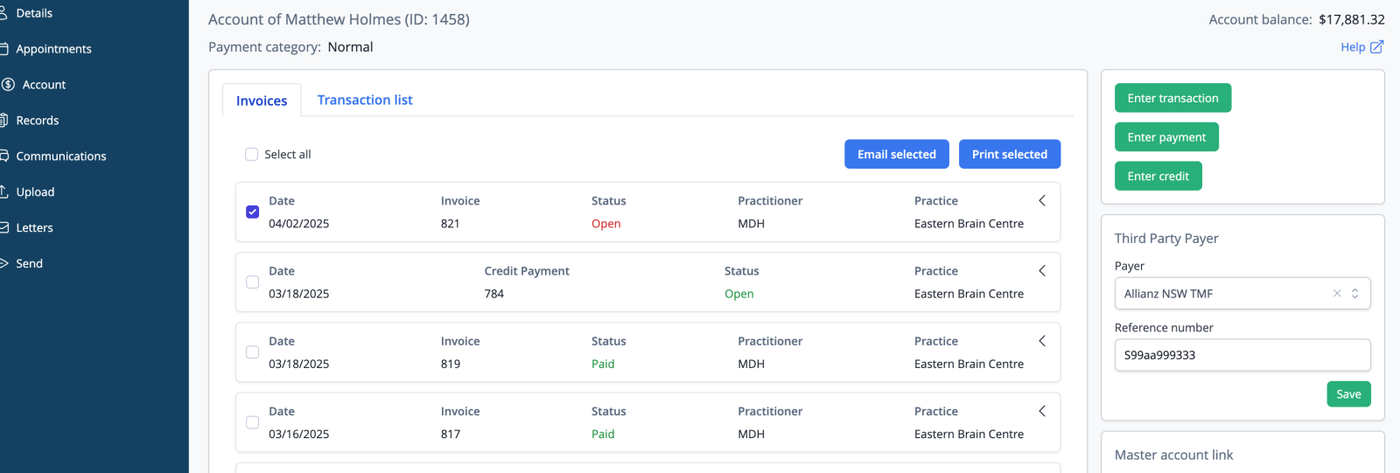Toggle the Select all checkbox

(252, 154)
